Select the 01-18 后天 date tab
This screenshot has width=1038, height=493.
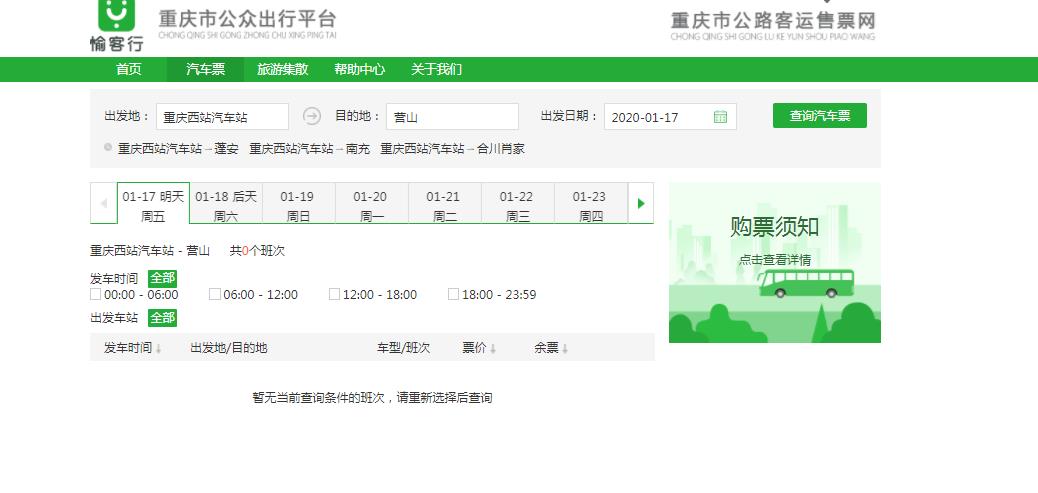(x=226, y=205)
